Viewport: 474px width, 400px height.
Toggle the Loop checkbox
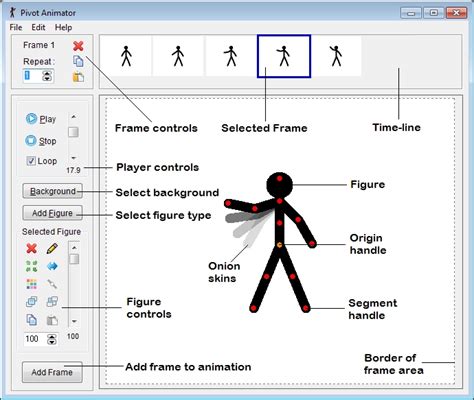click(31, 161)
